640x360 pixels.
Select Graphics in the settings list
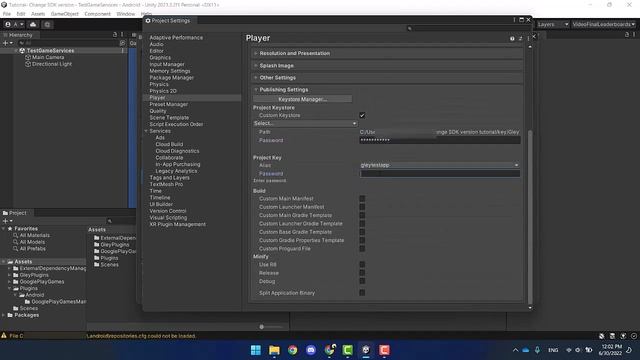tap(160, 58)
